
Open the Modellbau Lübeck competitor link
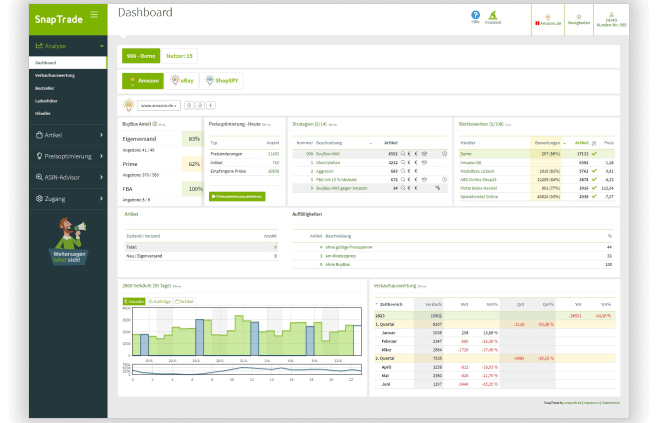tap(478, 171)
